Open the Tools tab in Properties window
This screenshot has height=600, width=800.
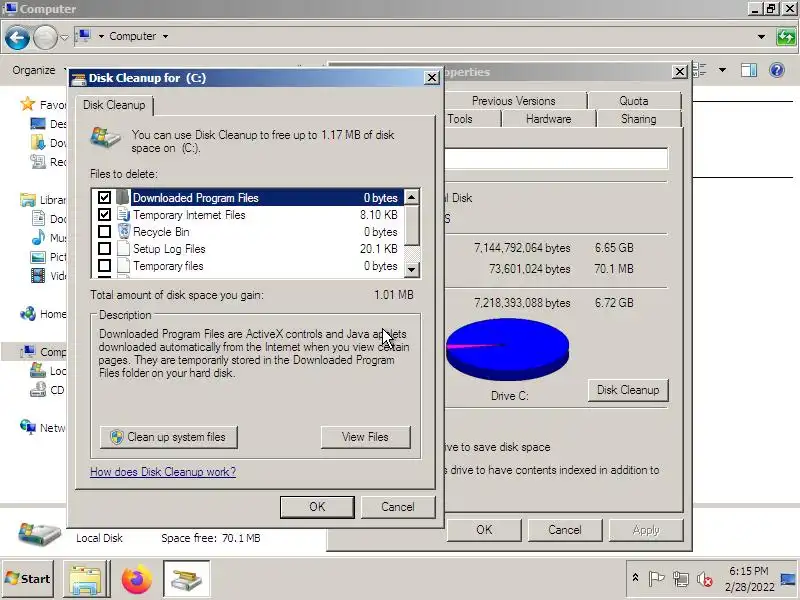pyautogui.click(x=460, y=119)
